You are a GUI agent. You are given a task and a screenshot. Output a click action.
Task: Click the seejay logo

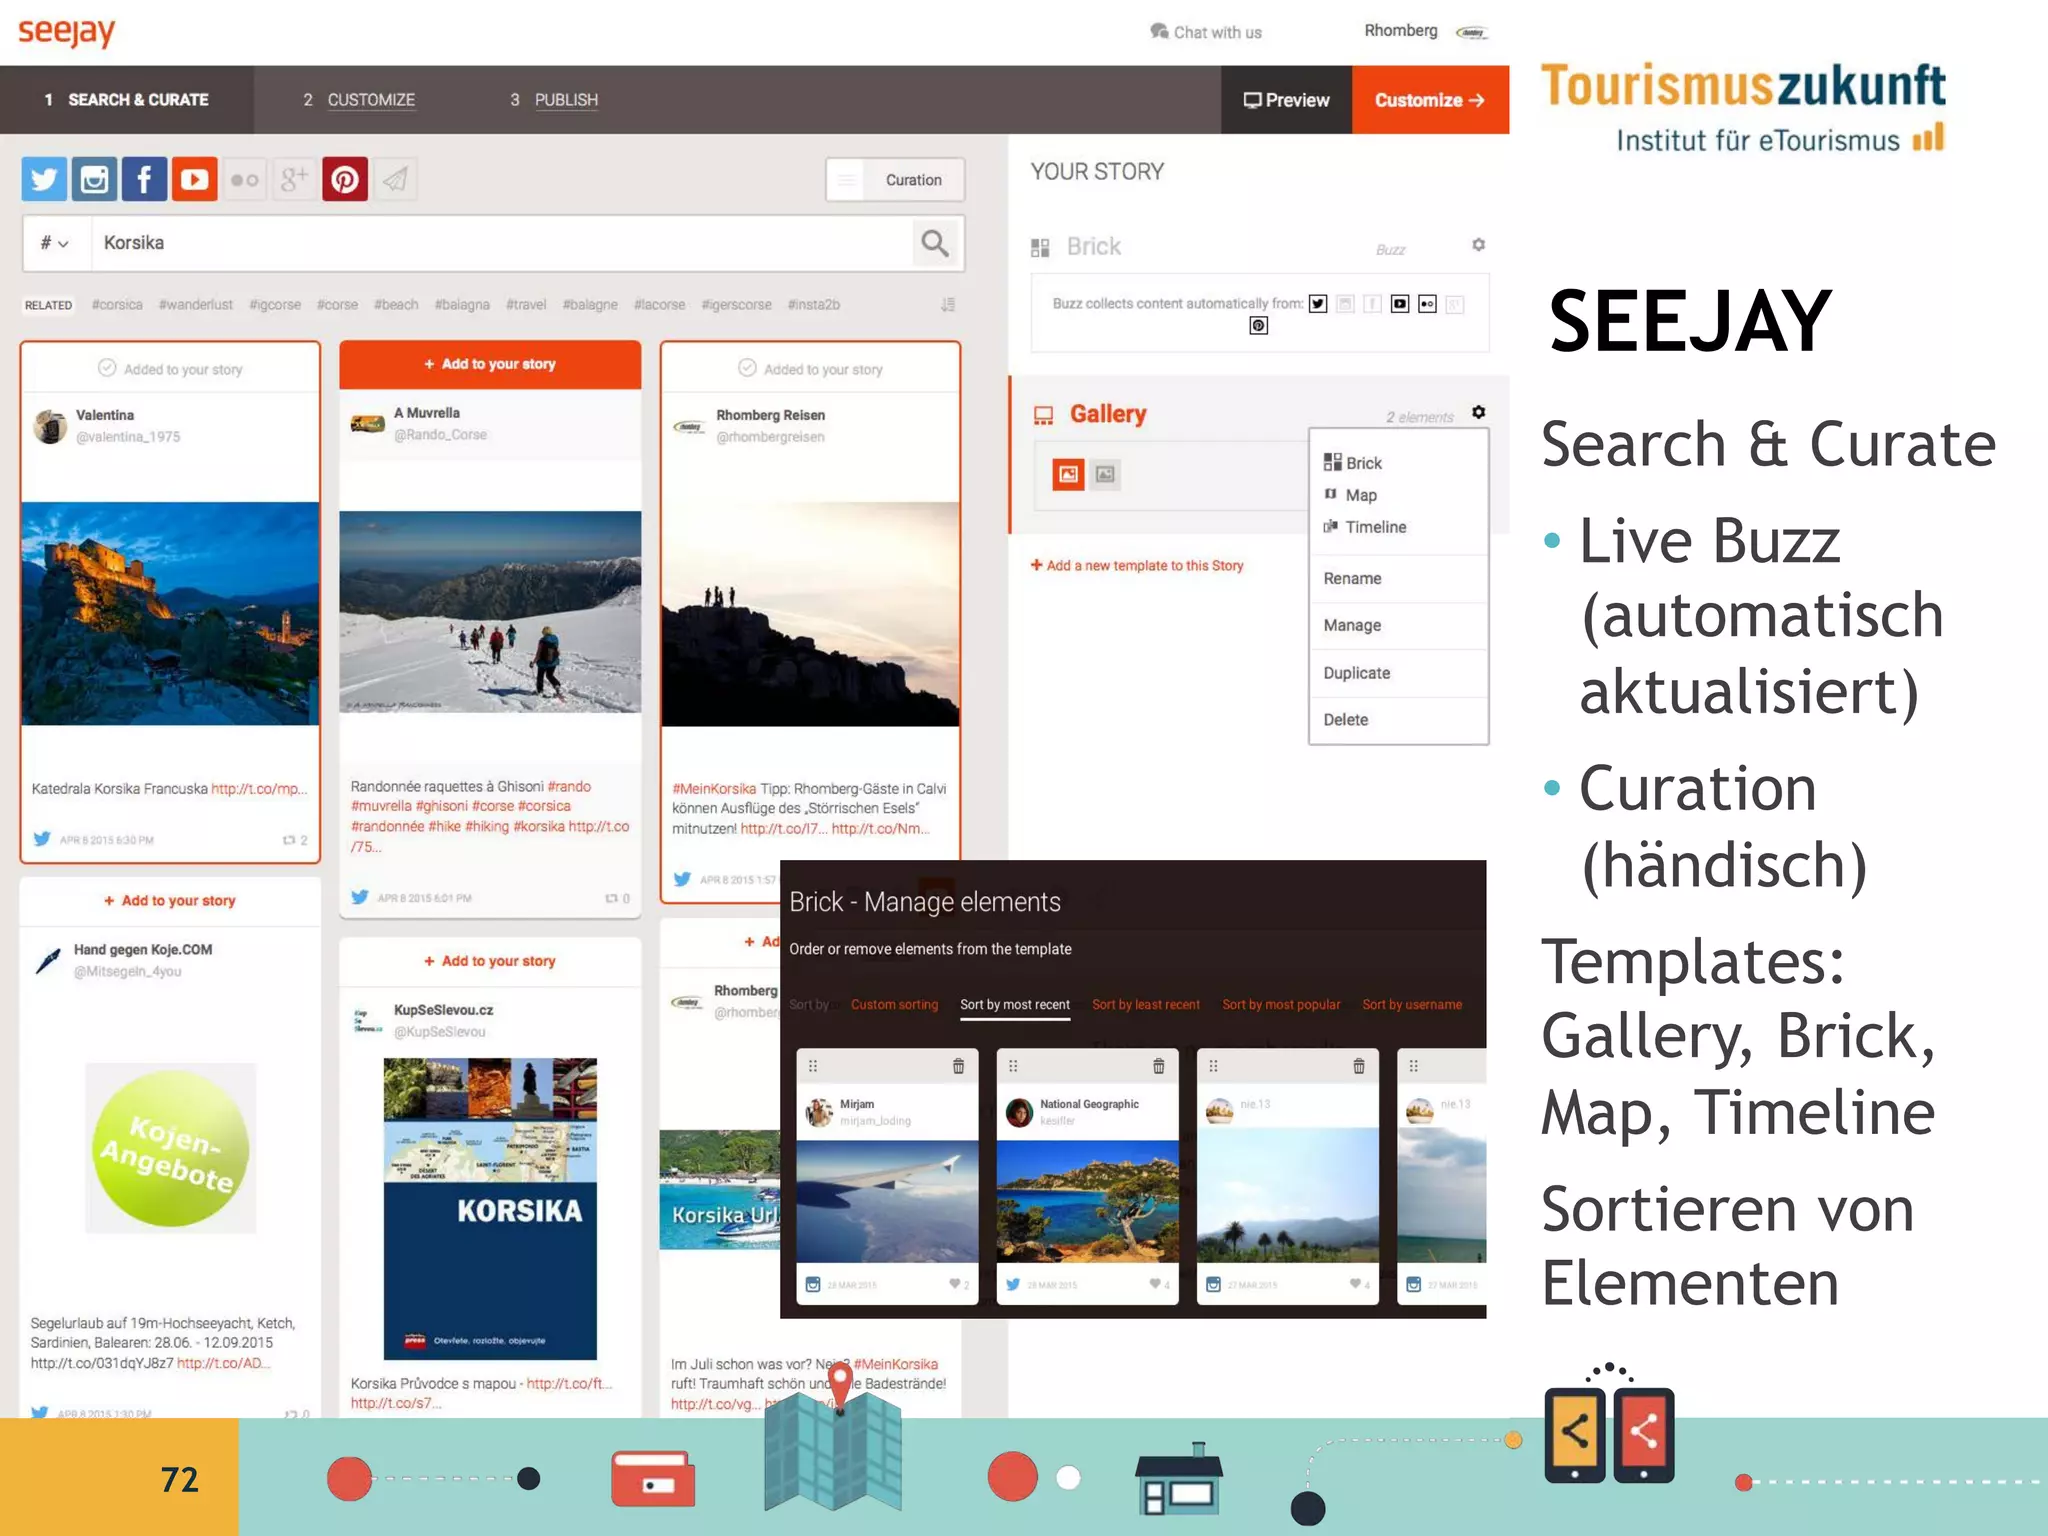67,32
